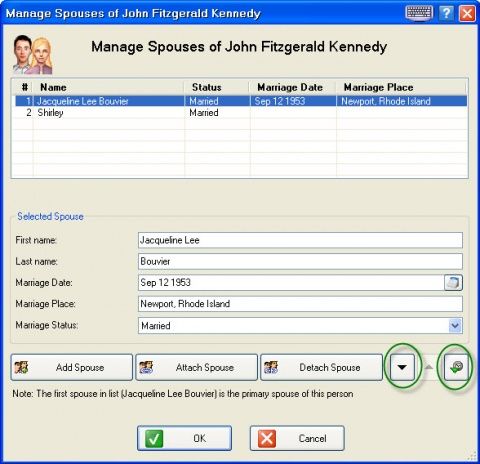Click the Status column header
Screen dimensions: 480x464
pyautogui.click(x=217, y=87)
